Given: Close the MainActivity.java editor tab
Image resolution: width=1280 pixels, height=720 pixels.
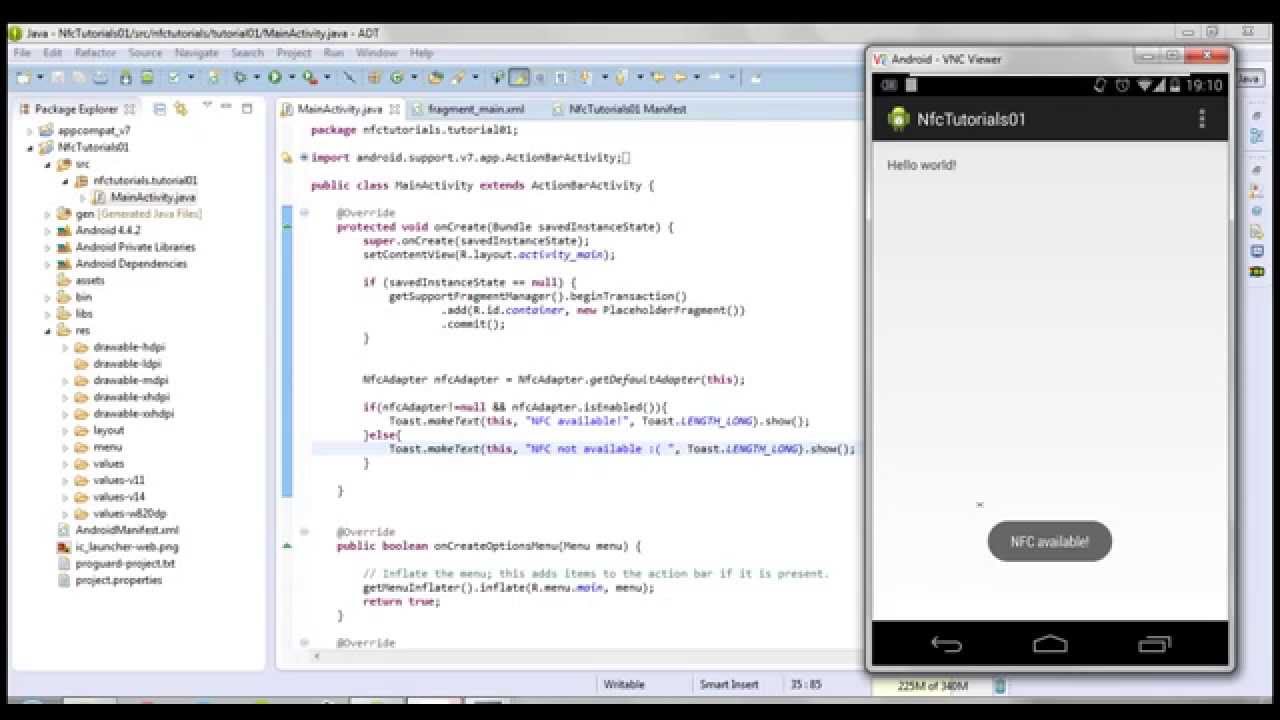Looking at the screenshot, I should coord(395,109).
